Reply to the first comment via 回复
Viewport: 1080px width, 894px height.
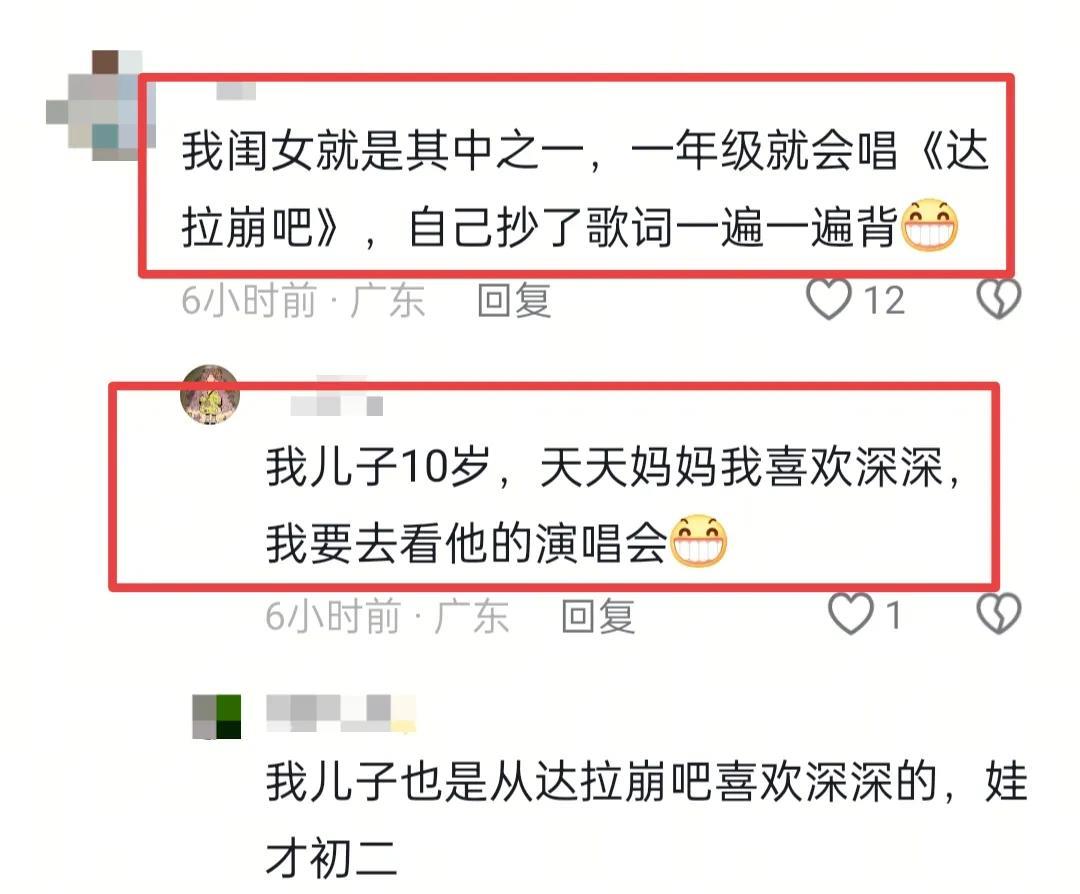[515, 301]
